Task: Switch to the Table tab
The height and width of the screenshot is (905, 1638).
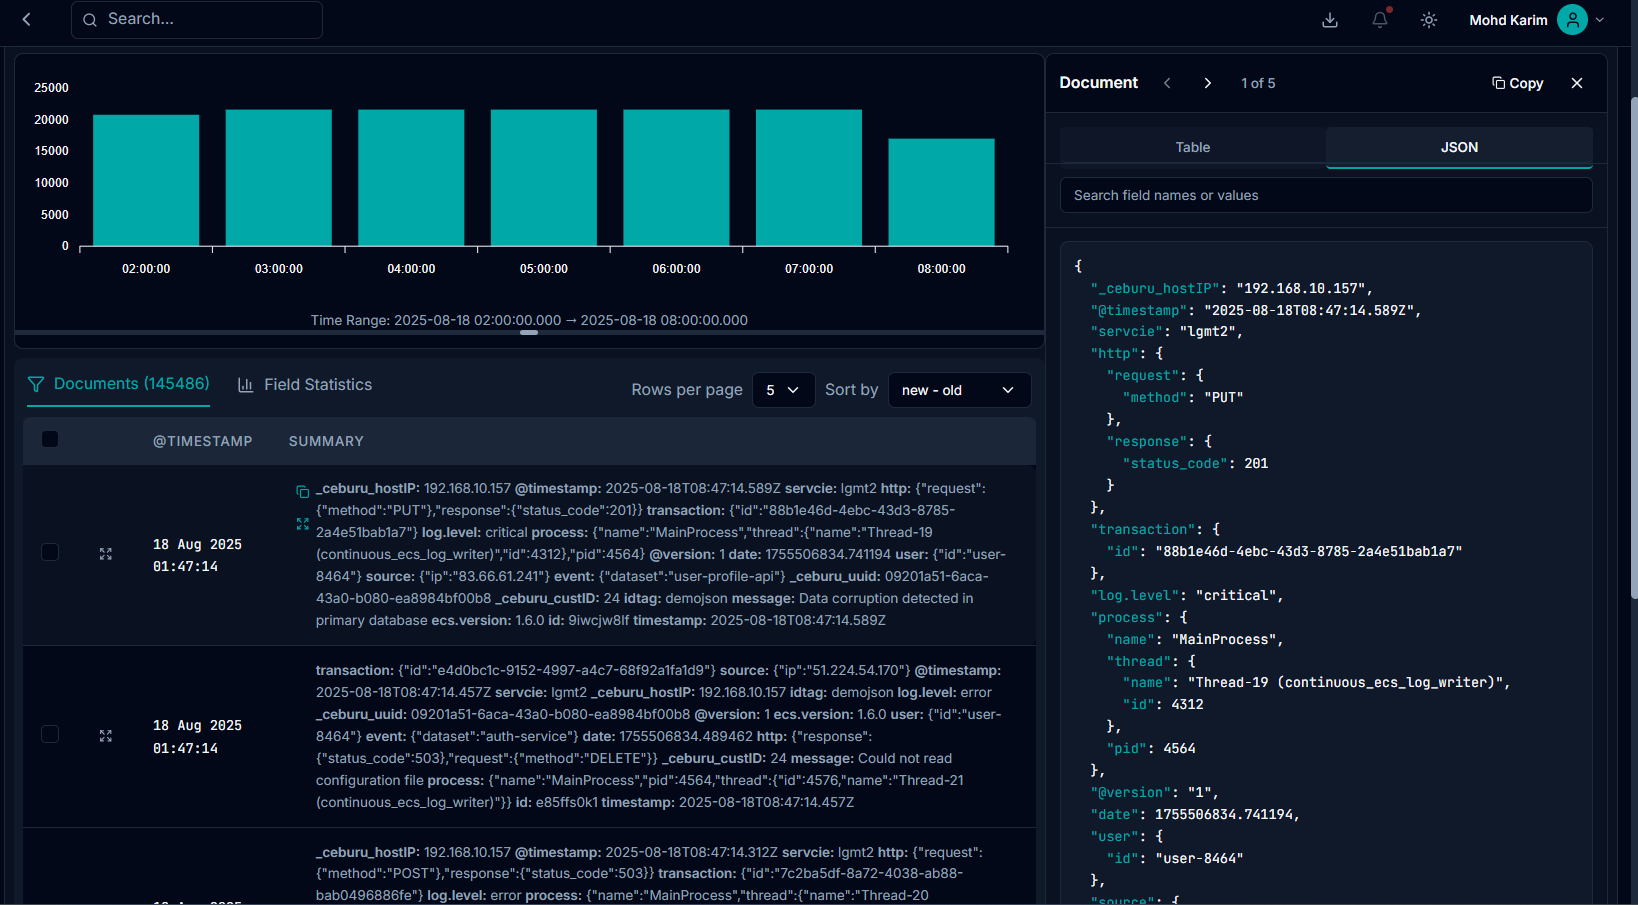Action: [x=1193, y=147]
